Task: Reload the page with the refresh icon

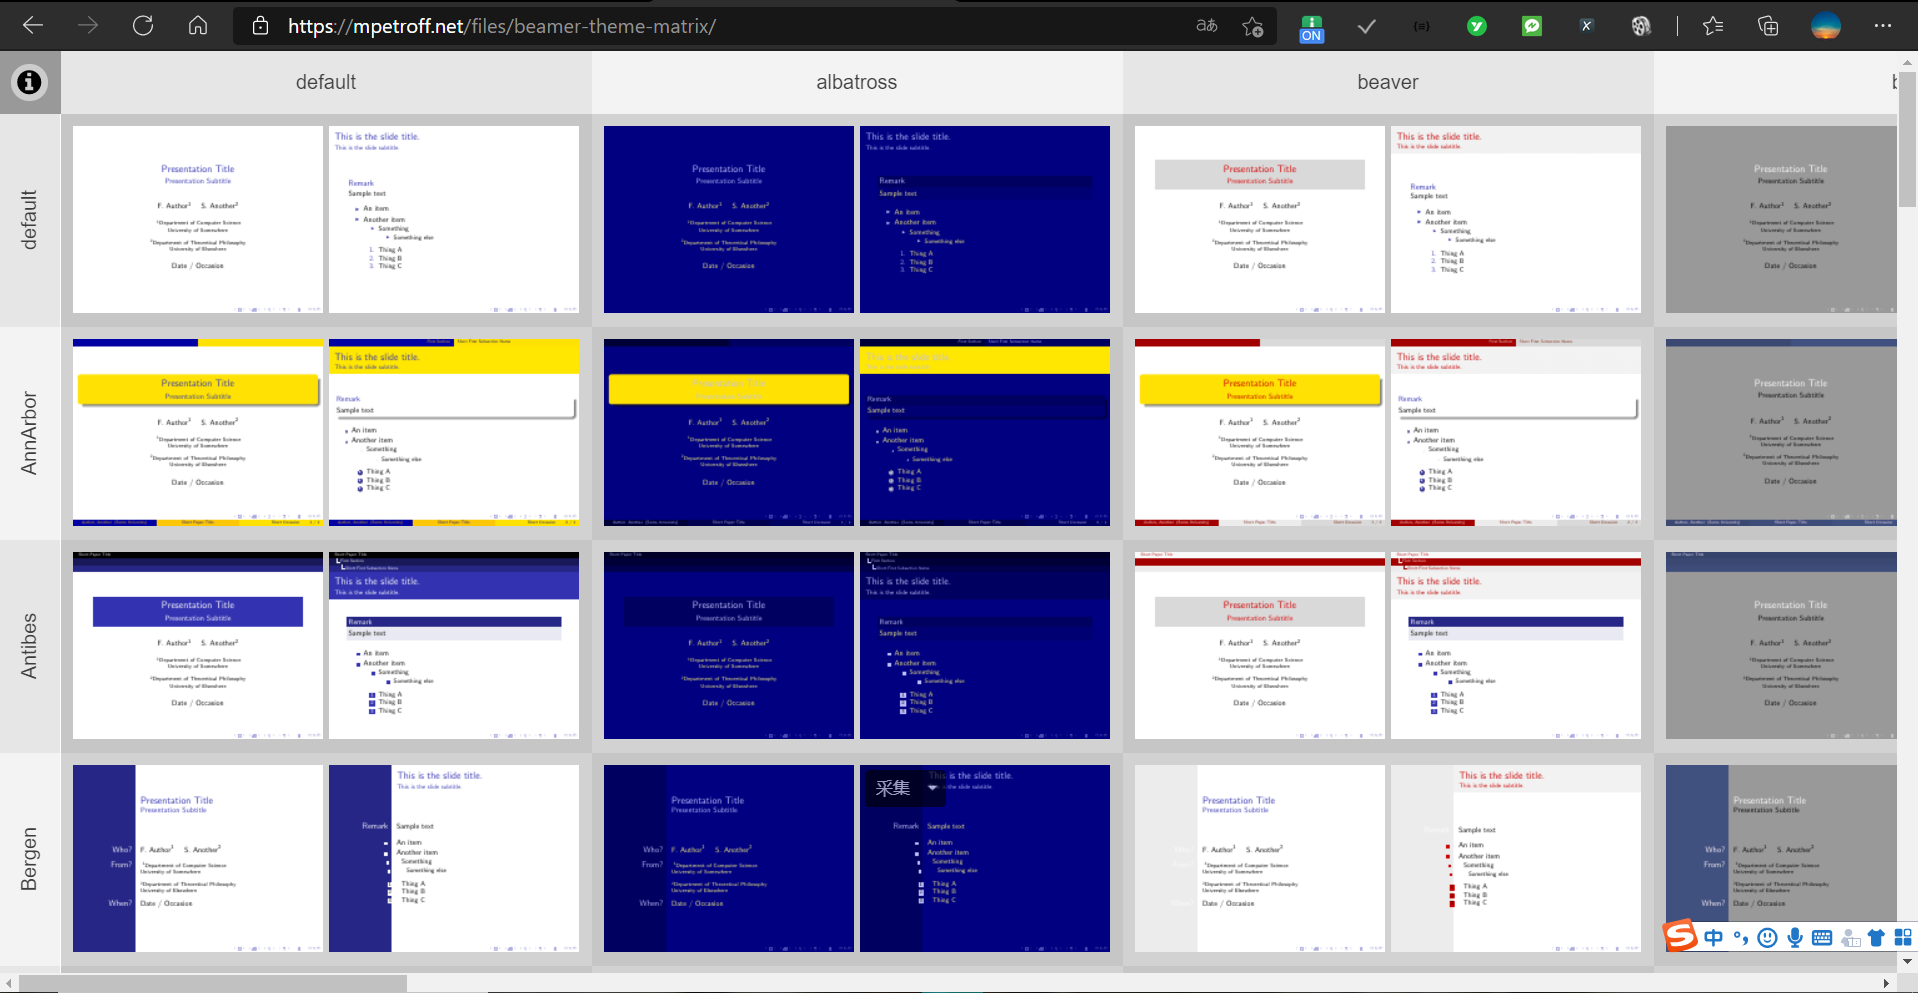Action: [143, 26]
